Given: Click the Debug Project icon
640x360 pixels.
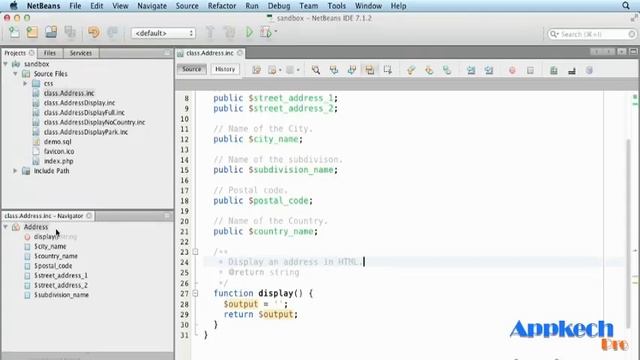Looking at the screenshot, I should tap(266, 32).
